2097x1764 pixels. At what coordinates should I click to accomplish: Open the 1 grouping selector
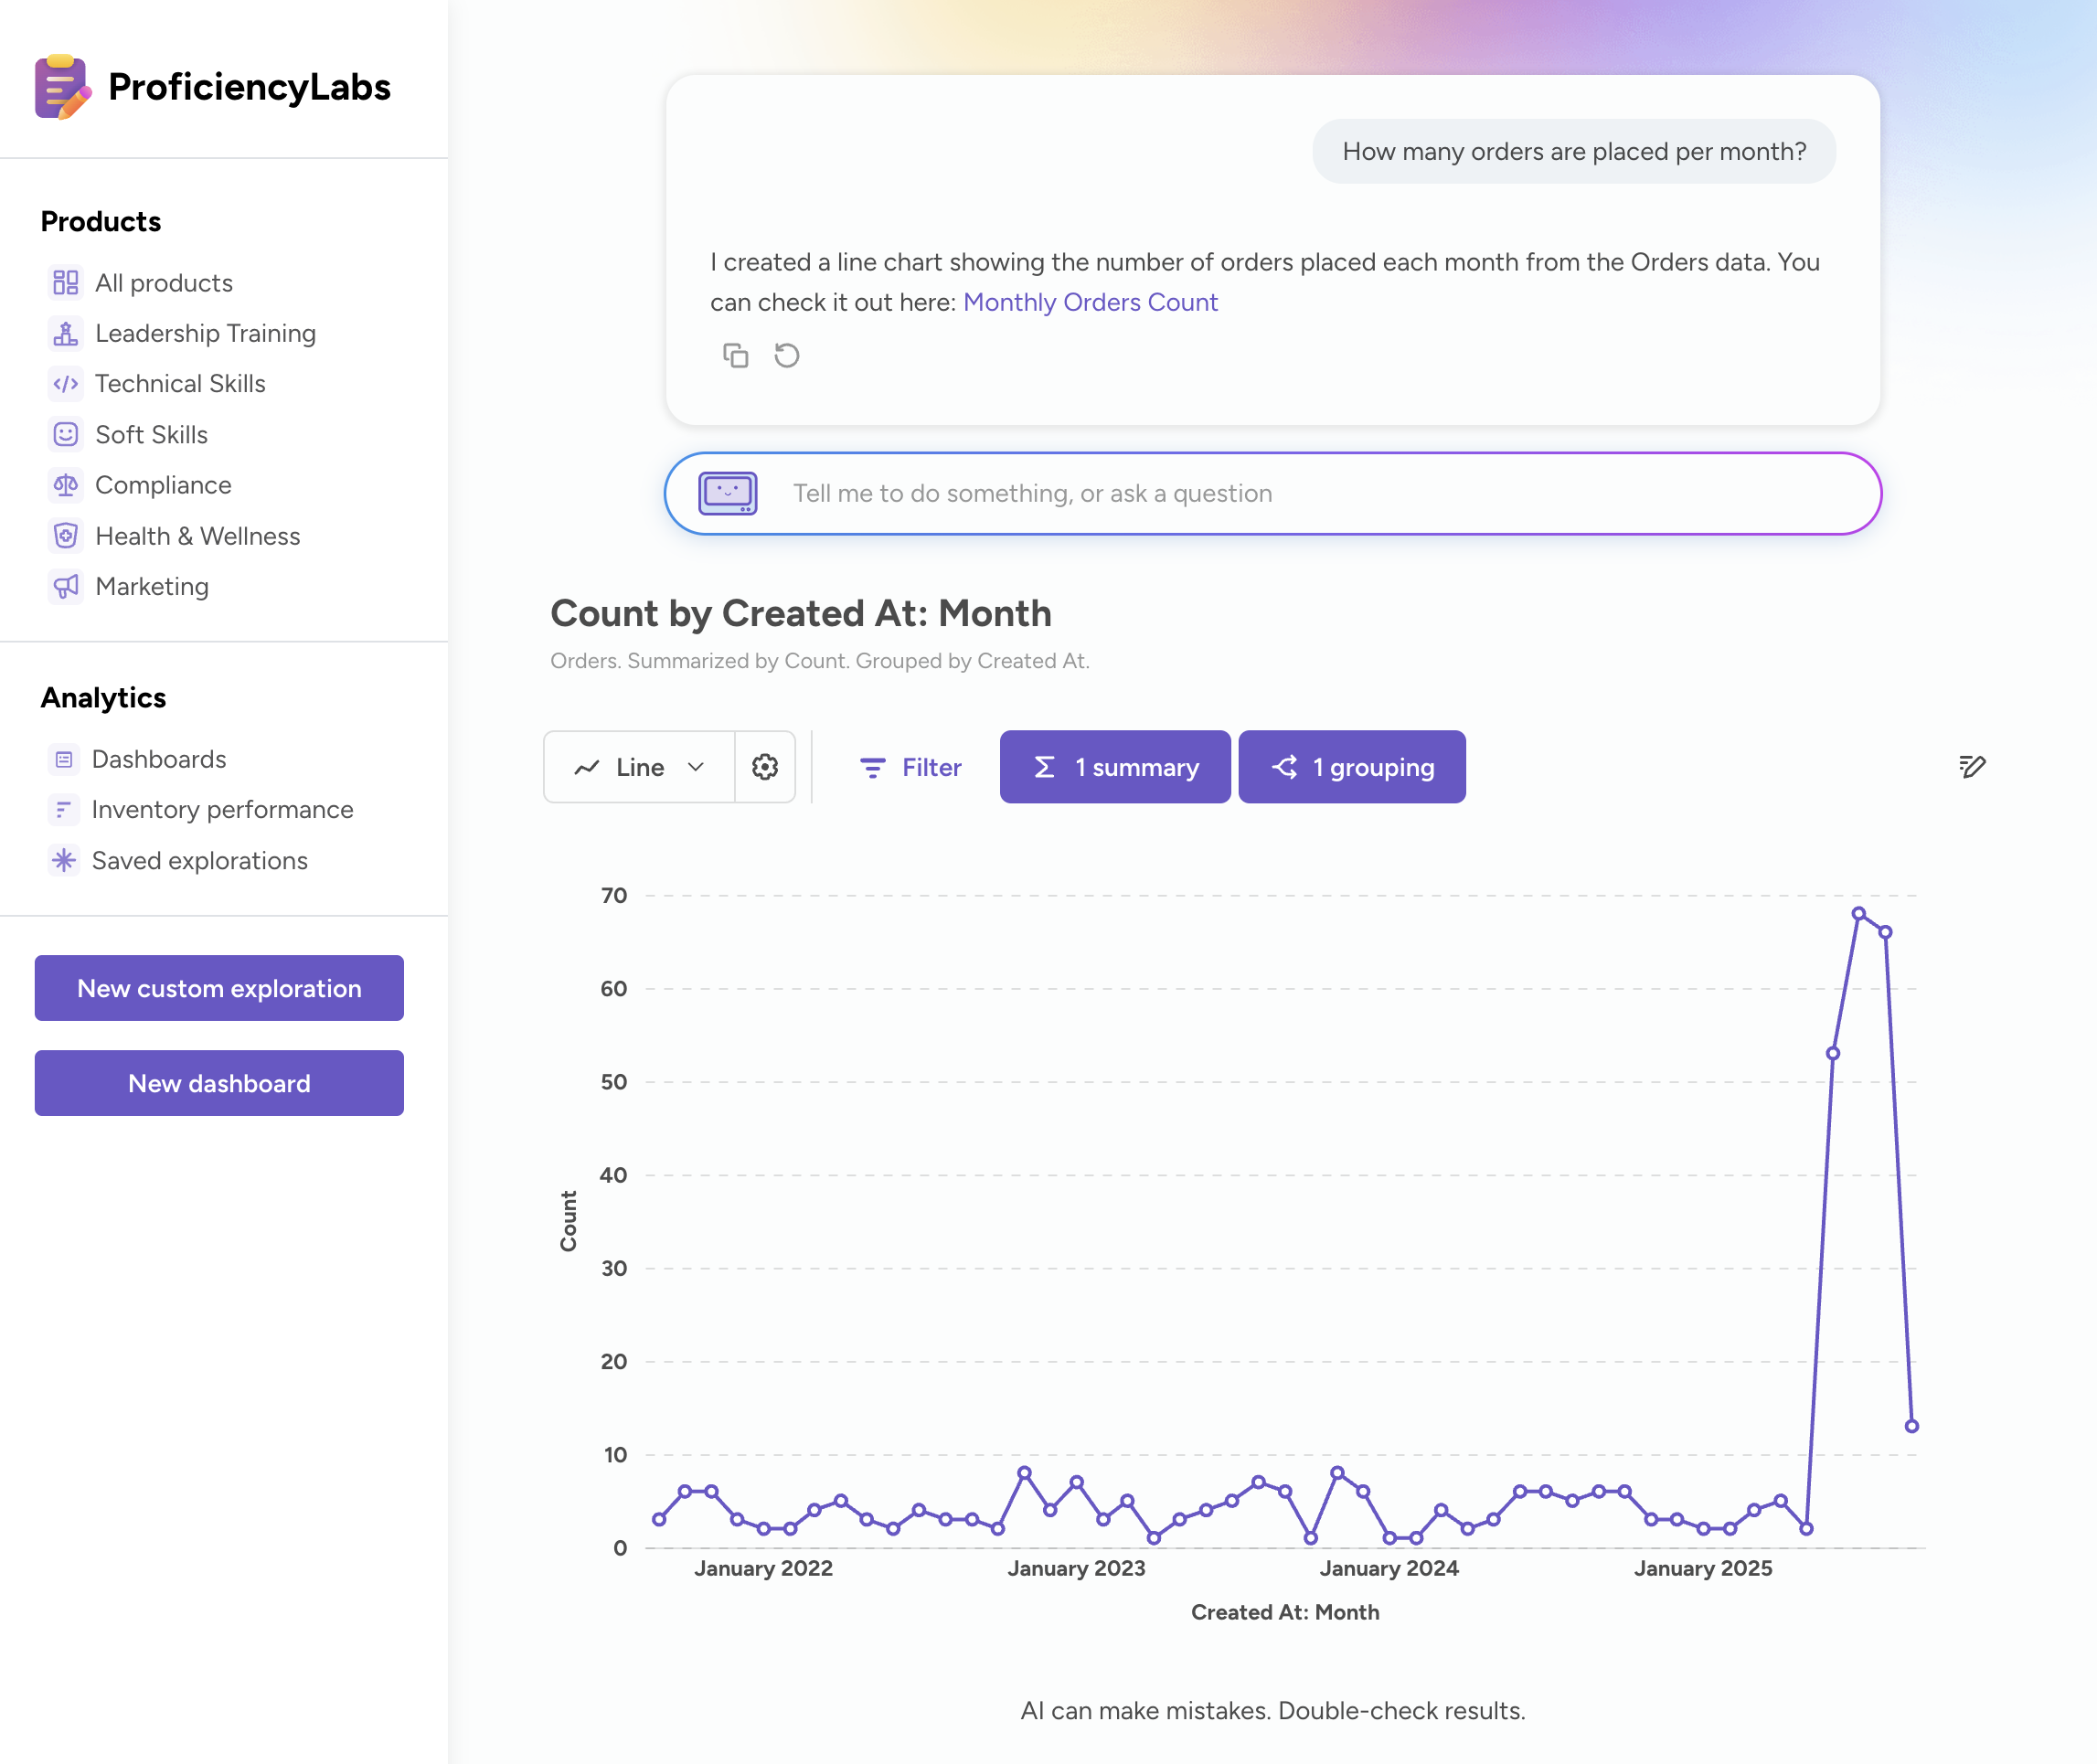(1352, 767)
